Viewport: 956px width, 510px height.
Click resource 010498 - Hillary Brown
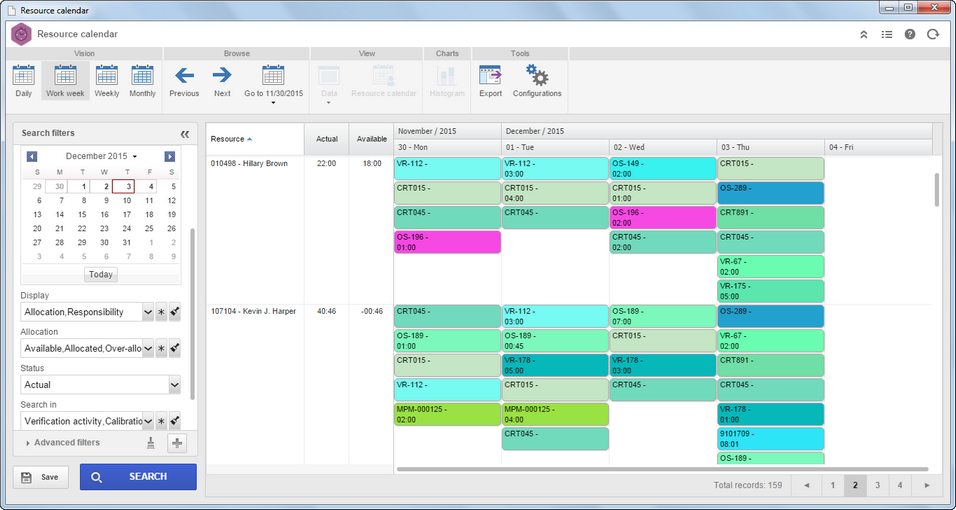(x=249, y=163)
